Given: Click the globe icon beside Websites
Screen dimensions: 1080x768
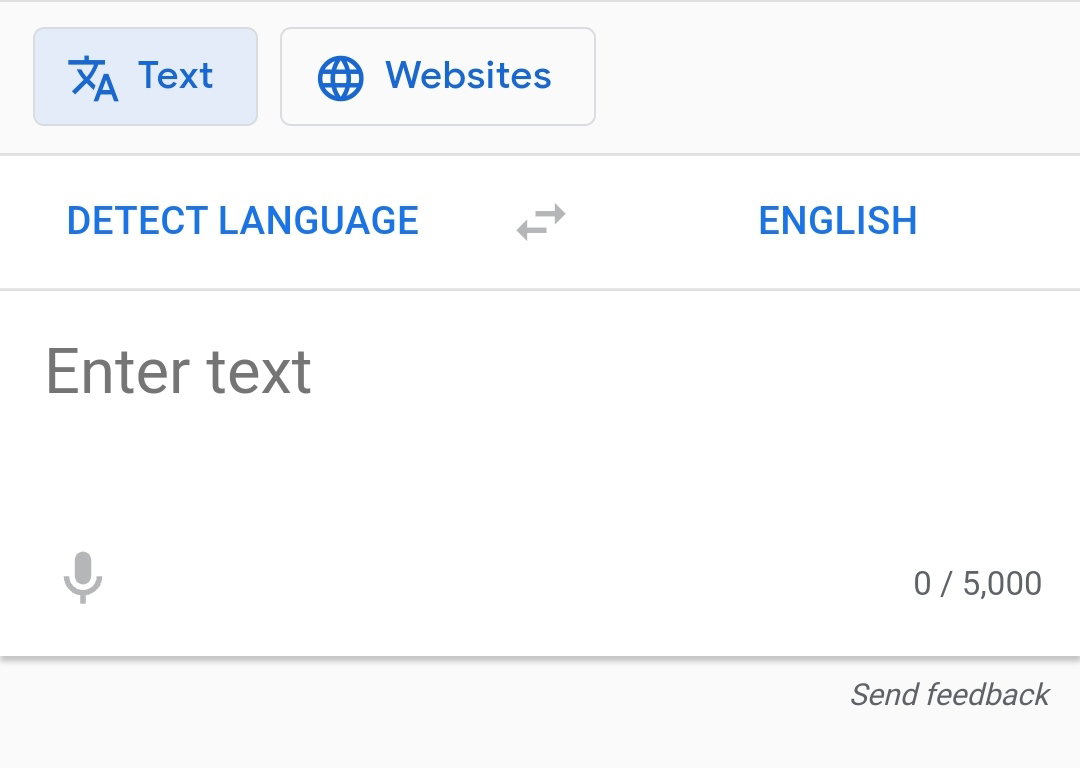Looking at the screenshot, I should pos(340,78).
